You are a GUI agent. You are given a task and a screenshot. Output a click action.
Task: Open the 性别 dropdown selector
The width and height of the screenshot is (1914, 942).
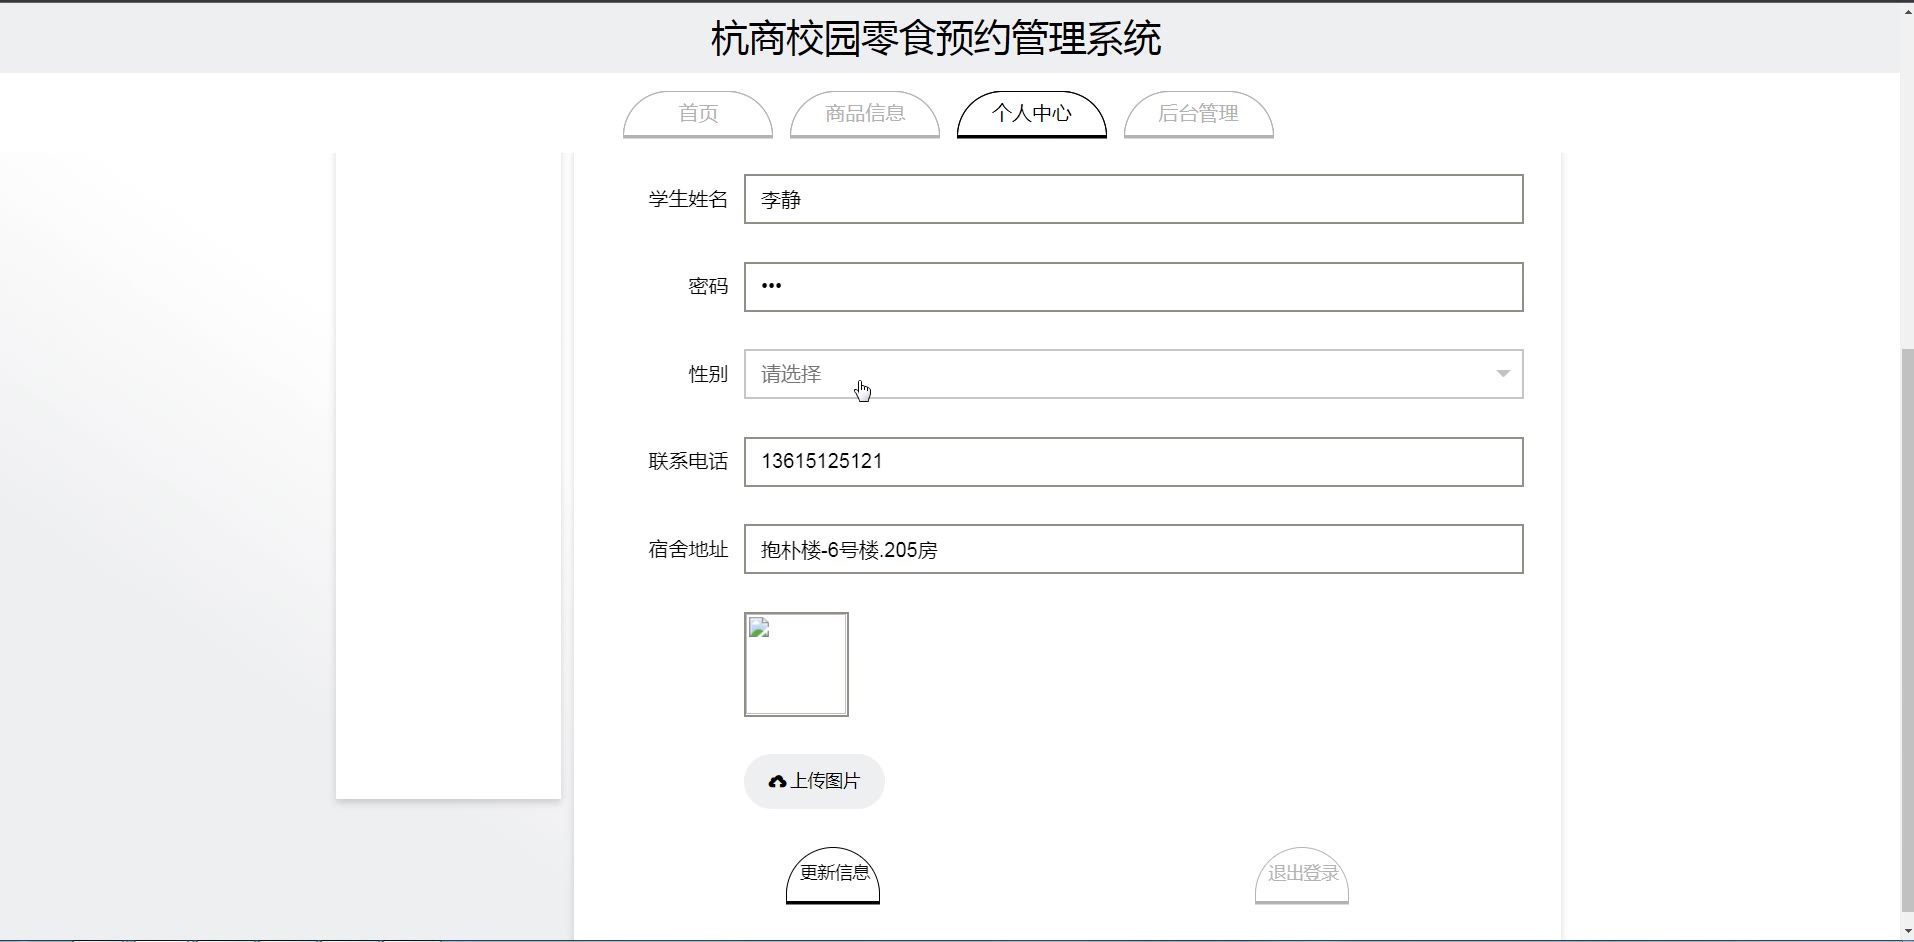click(1133, 374)
